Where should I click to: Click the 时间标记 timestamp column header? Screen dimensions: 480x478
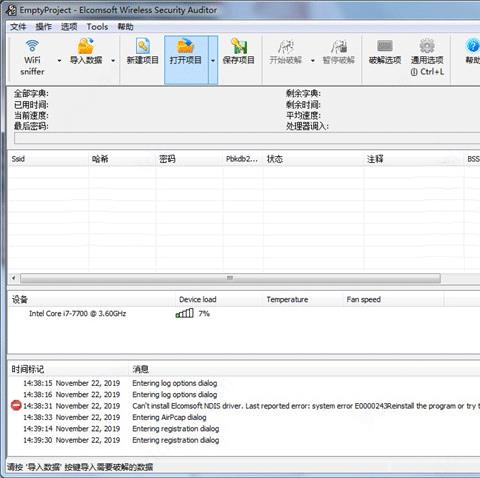69,369
